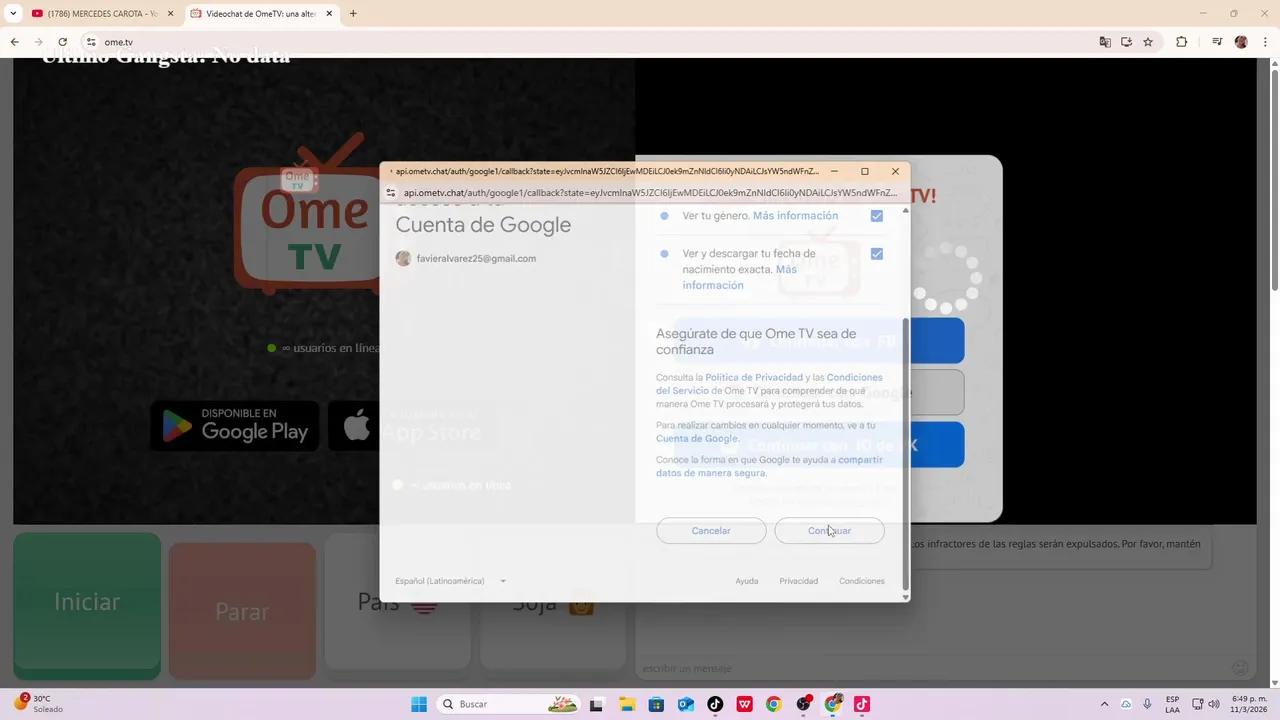Open Task View from taskbar
The height and width of the screenshot is (720, 1280).
[597, 704]
